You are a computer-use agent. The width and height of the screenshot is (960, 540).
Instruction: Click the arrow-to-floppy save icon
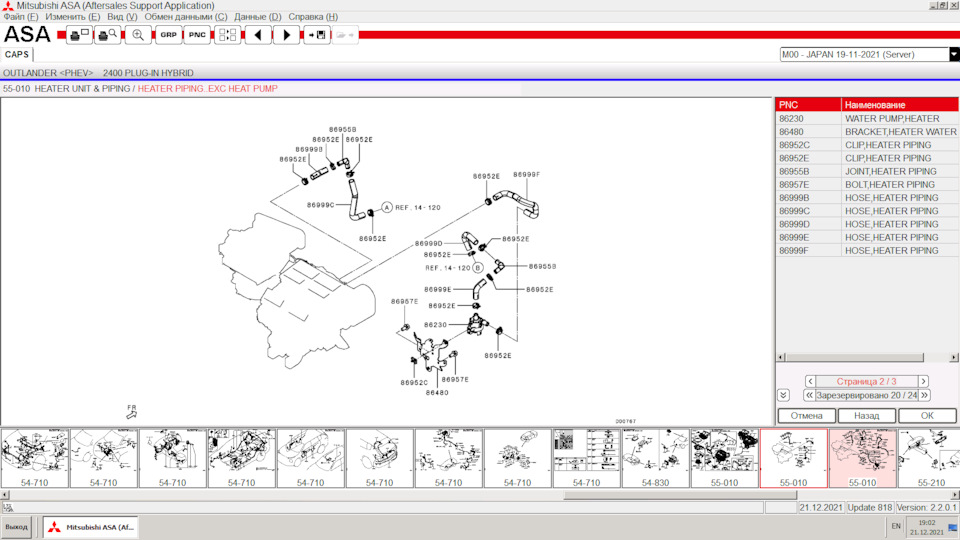(x=317, y=35)
